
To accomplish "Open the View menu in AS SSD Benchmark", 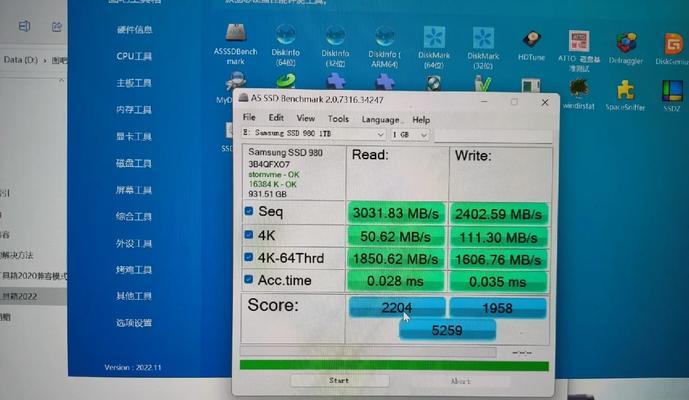I will coord(305,118).
